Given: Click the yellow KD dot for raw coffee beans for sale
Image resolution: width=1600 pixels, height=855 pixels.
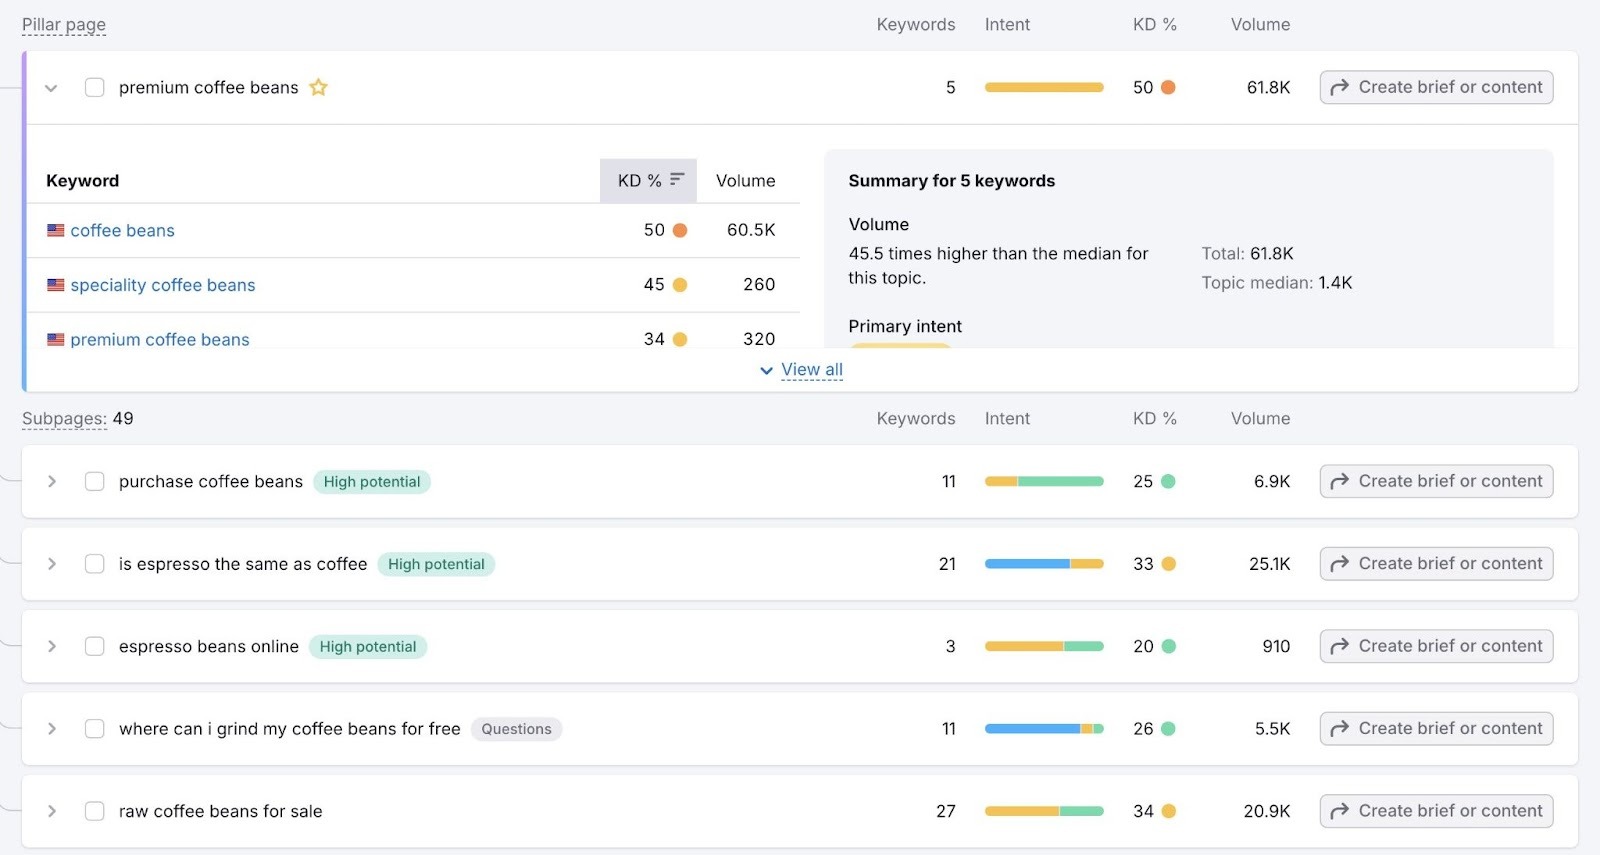Looking at the screenshot, I should coord(1168,811).
